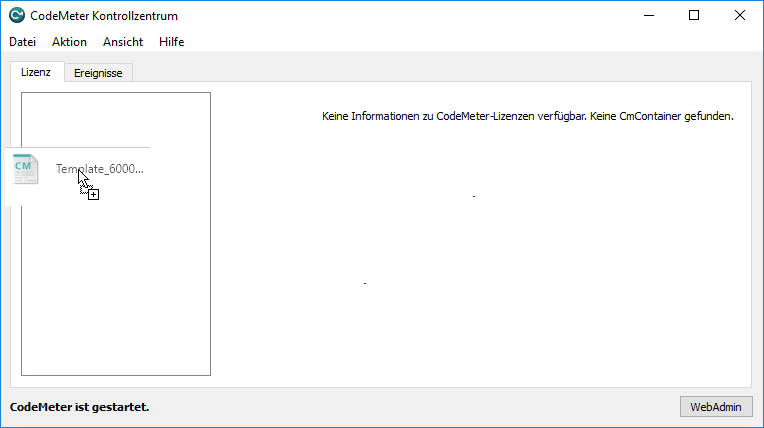Open the Datei menu
The image size is (764, 428).
coord(22,42)
